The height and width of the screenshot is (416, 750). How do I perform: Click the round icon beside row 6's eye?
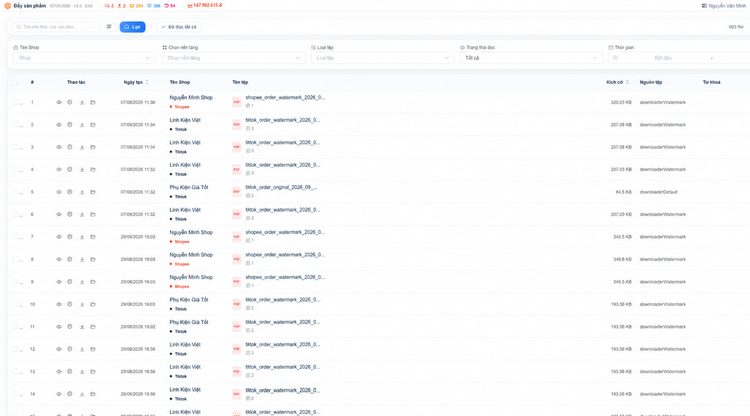70,215
